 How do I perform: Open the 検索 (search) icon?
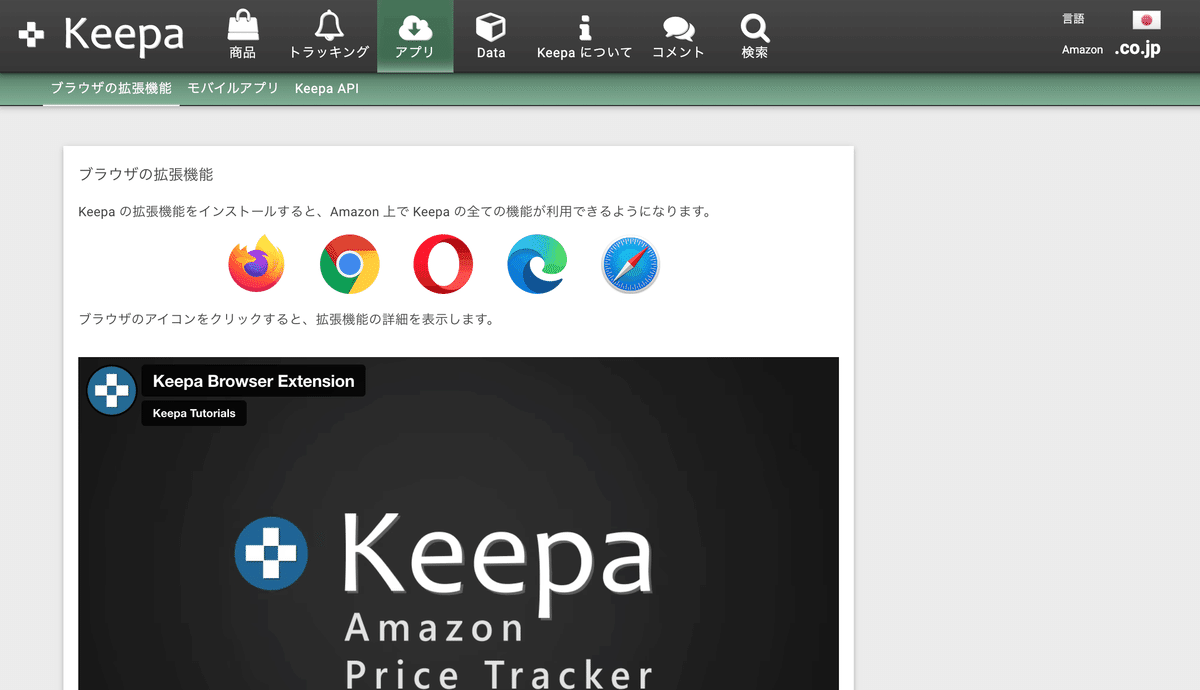pos(754,29)
